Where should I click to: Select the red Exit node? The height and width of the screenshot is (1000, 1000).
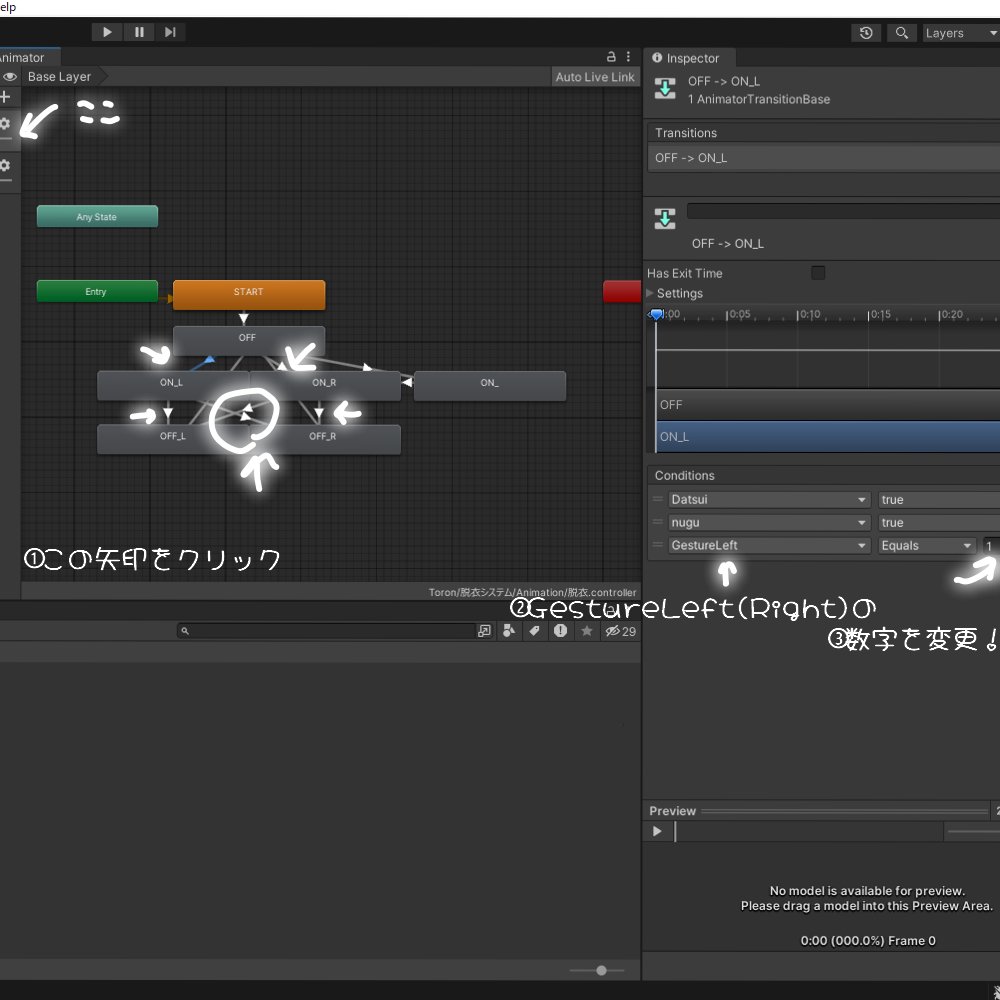coord(622,291)
